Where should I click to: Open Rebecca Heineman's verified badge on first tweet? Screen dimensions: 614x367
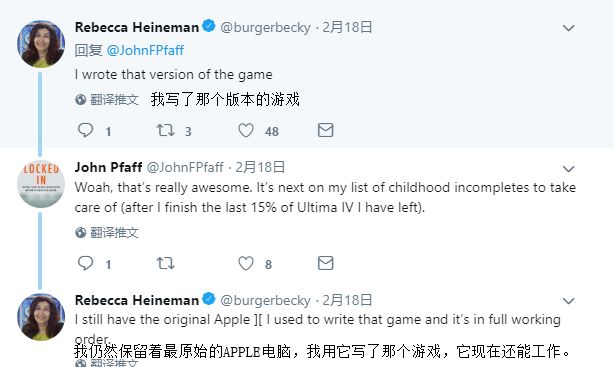pos(209,26)
